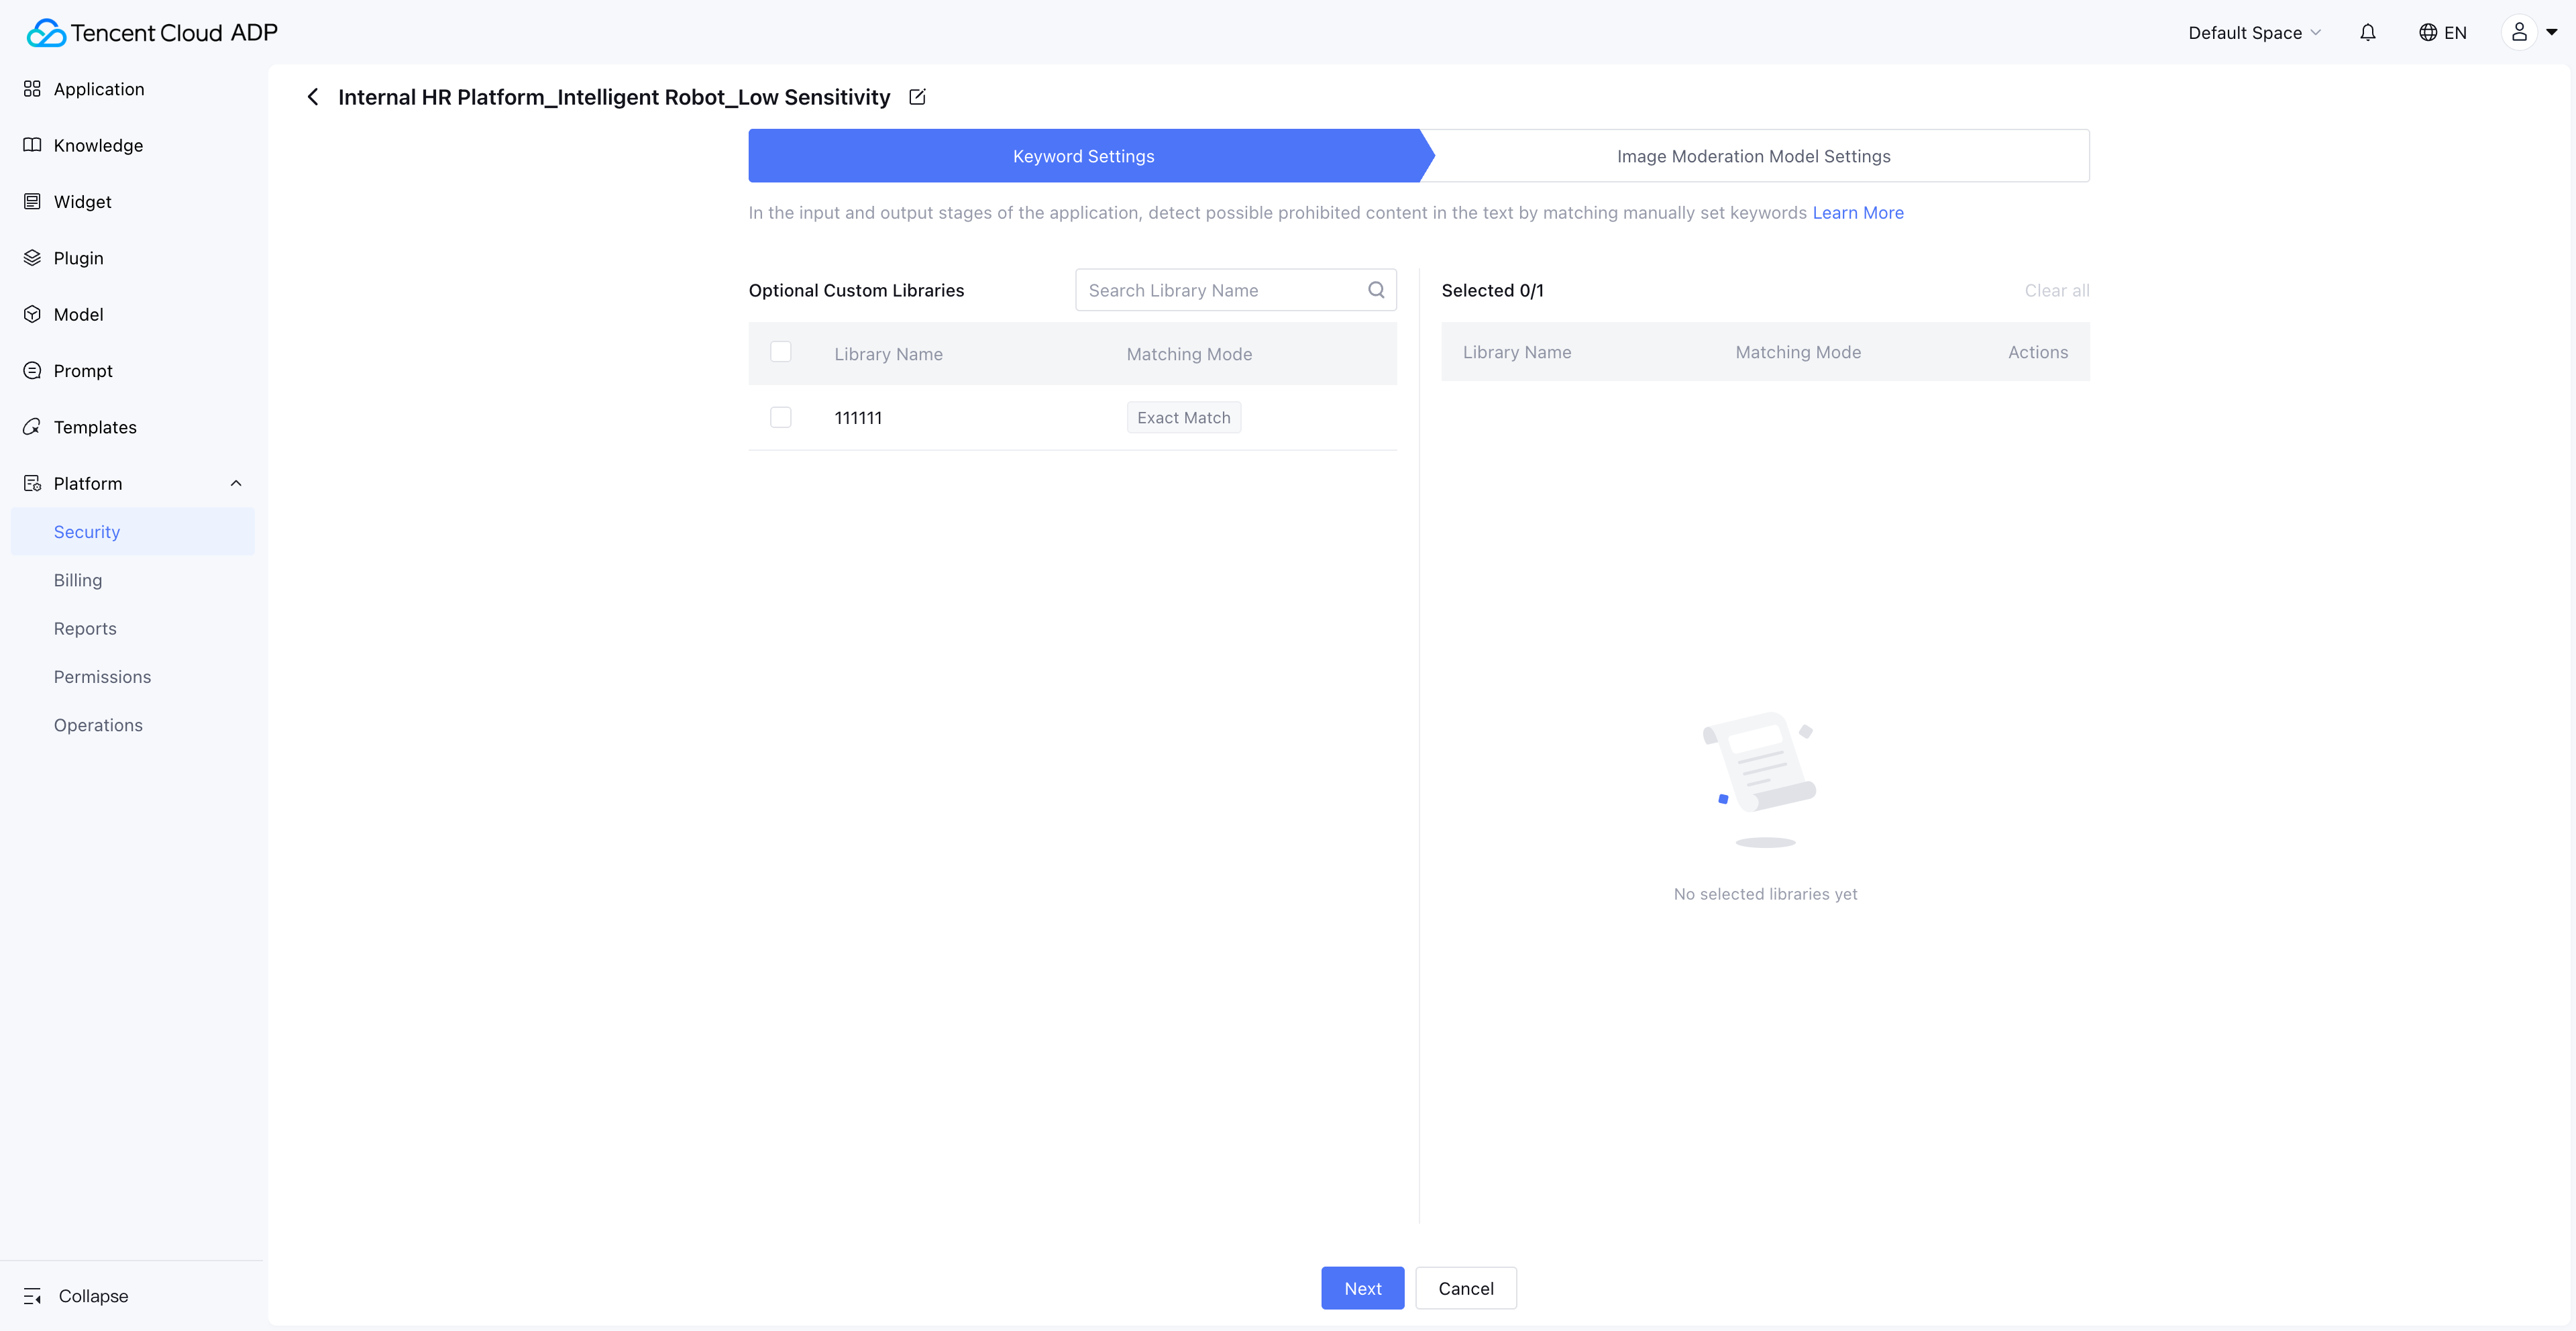Open the Default Space dropdown
2576x1331 pixels.
[2253, 33]
